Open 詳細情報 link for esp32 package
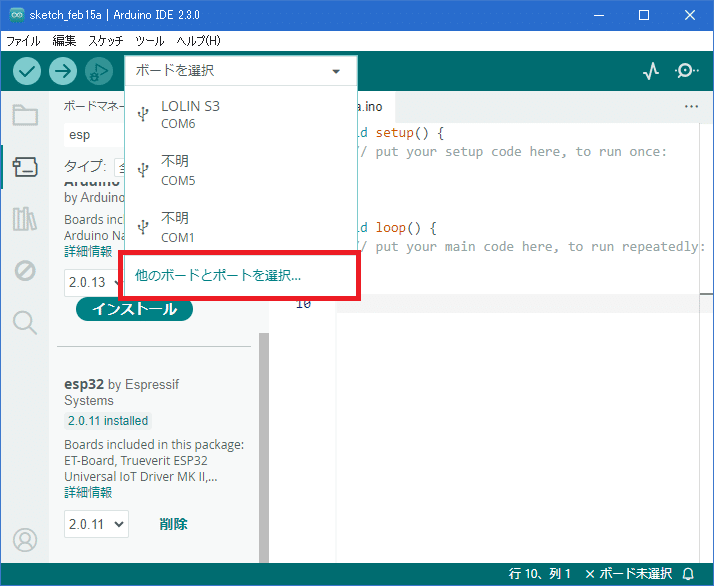Viewport: 714px width, 586px height. pyautogui.click(x=88, y=492)
